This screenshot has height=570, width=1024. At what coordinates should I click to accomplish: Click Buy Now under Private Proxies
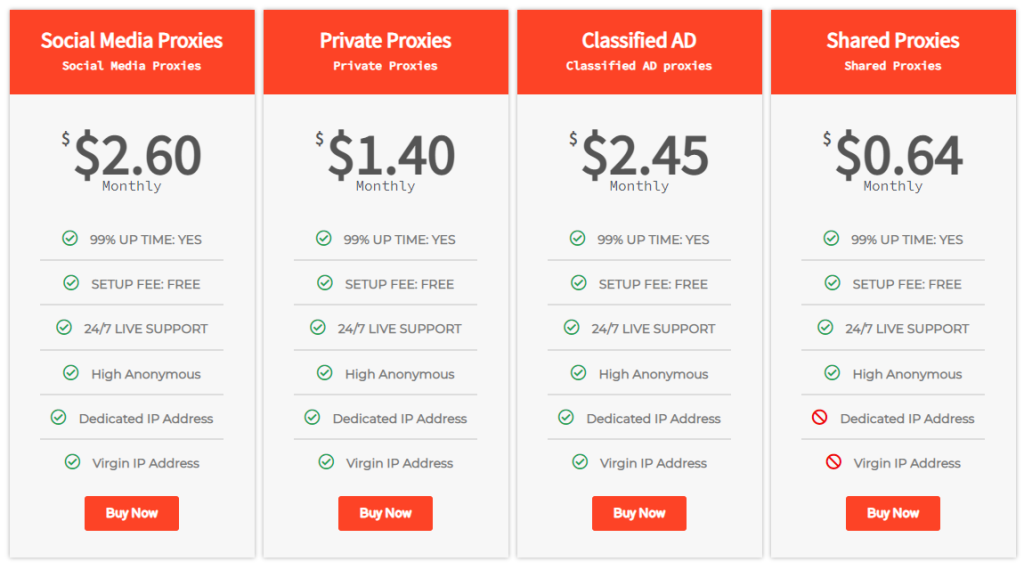385,513
